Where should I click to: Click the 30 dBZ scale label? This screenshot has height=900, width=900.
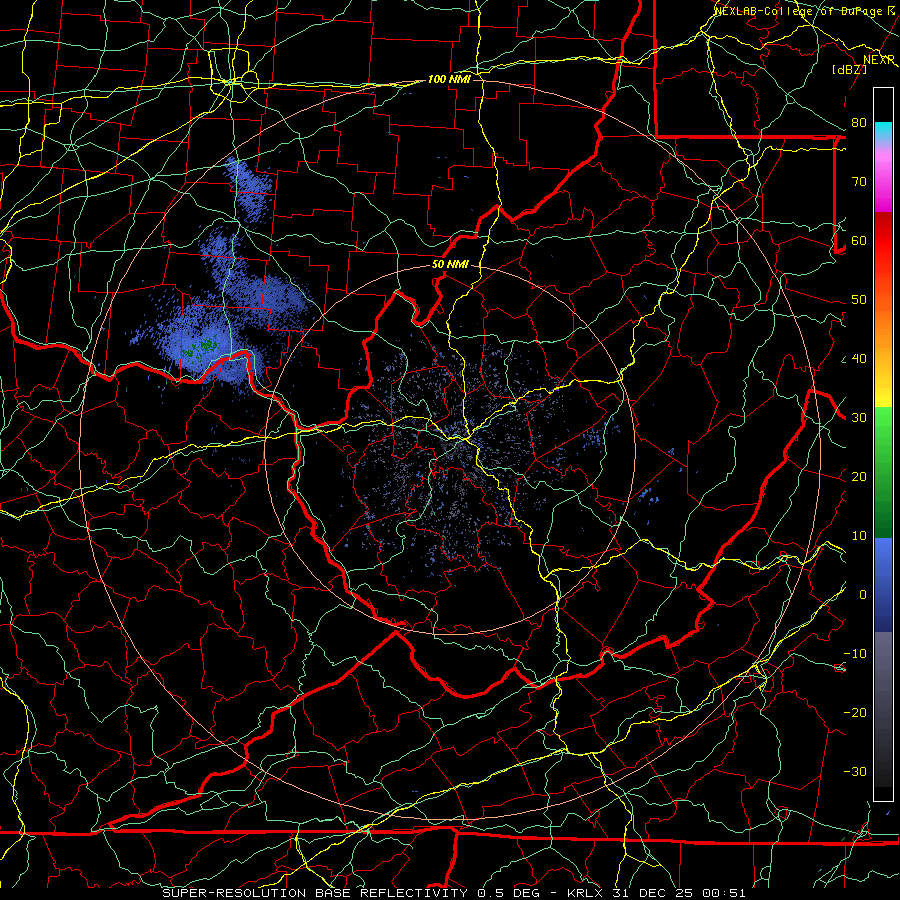pyautogui.click(x=859, y=418)
